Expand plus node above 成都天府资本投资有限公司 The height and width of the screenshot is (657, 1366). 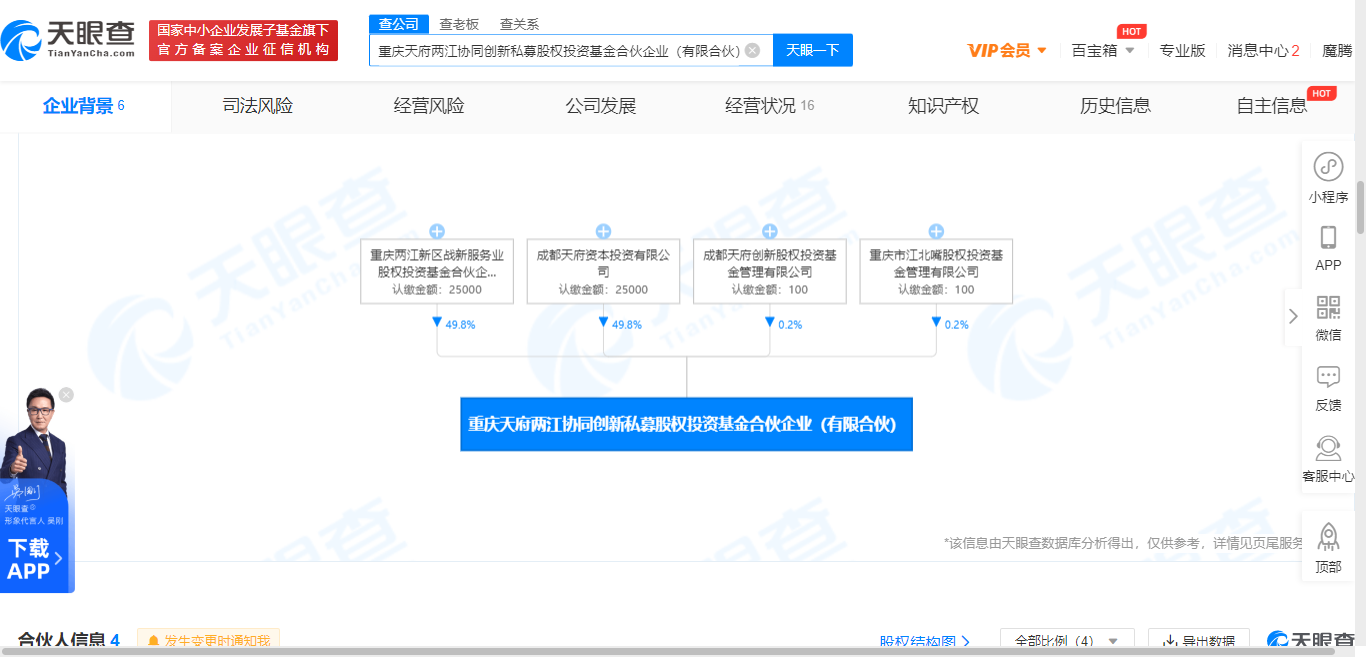click(x=603, y=232)
